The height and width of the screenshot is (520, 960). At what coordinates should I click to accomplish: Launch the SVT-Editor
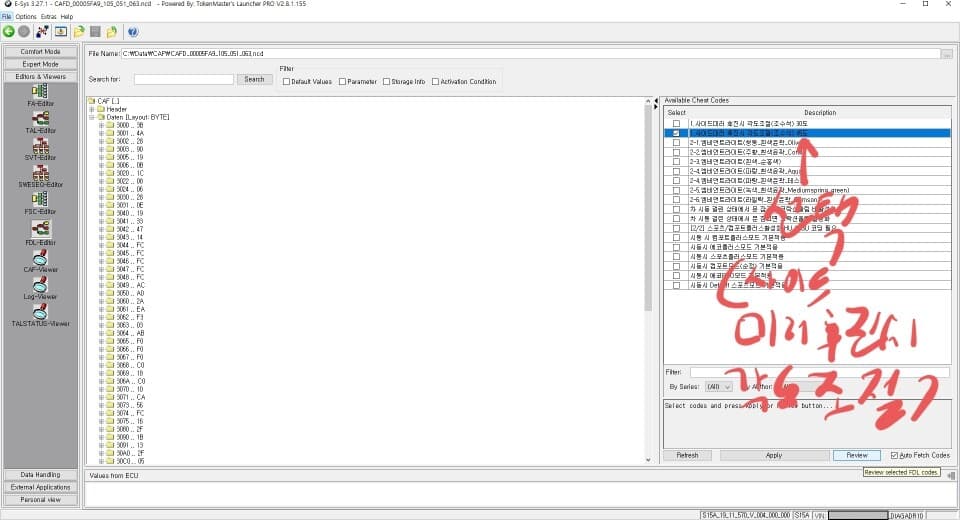(x=40, y=147)
